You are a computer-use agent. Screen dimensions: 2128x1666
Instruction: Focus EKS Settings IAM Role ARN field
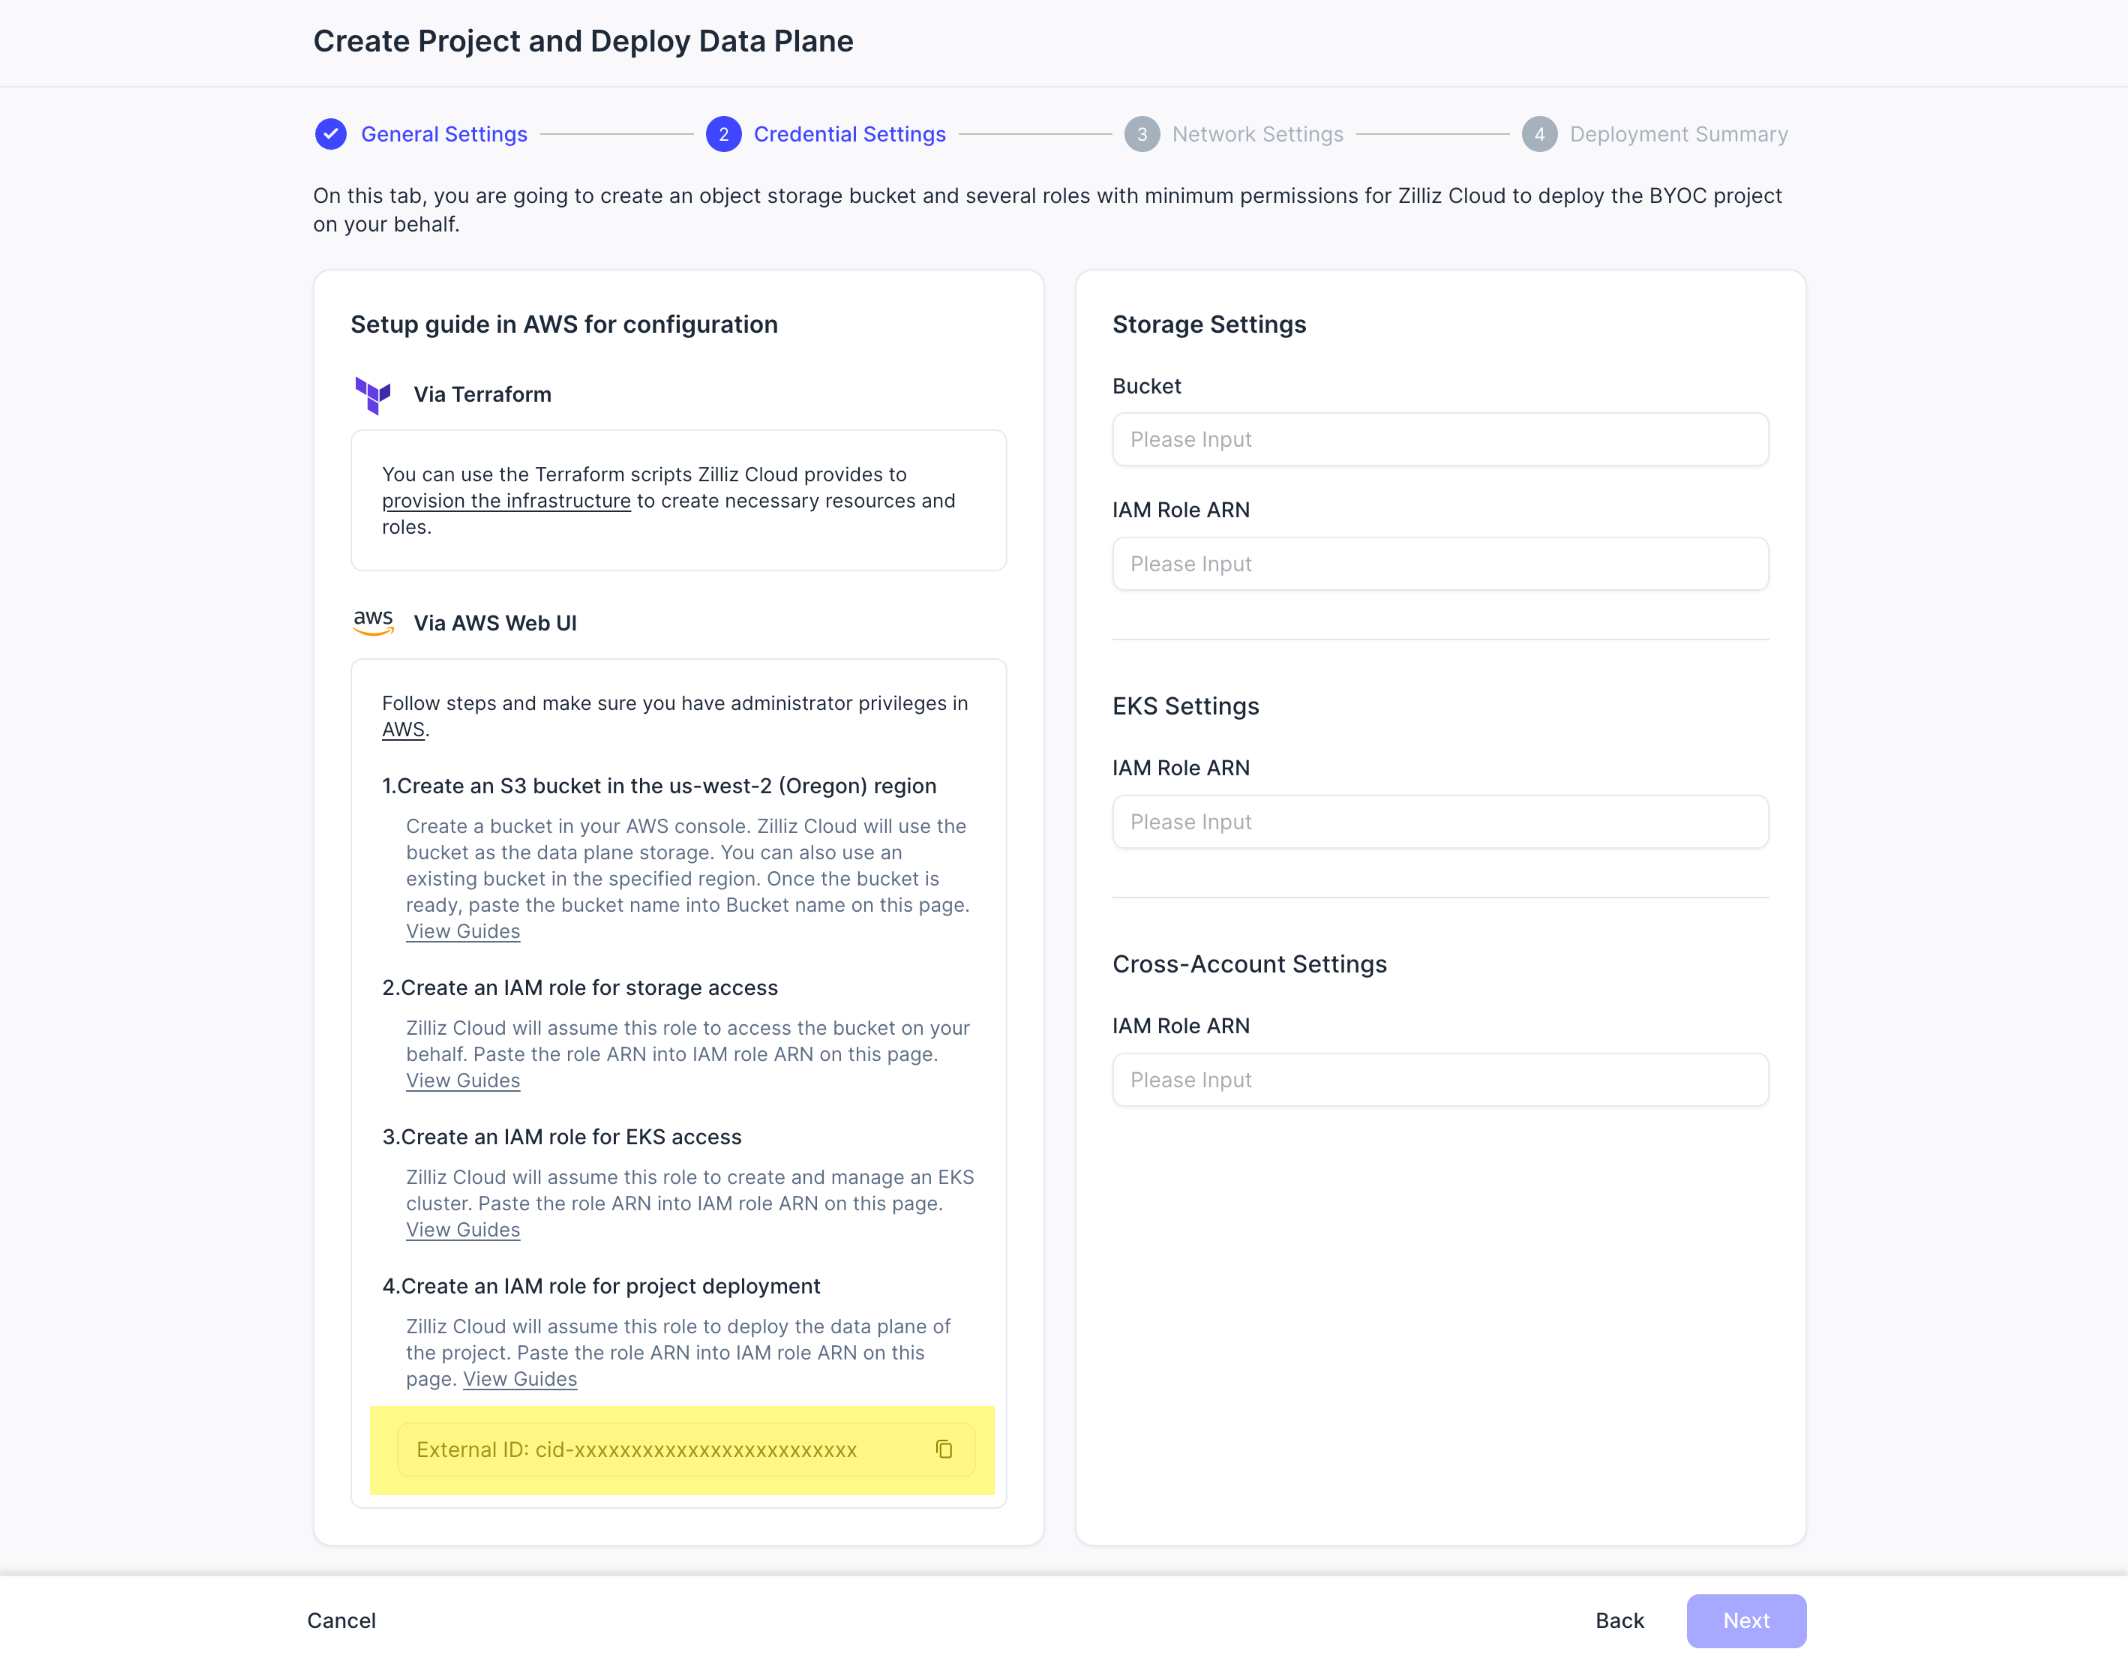1440,822
